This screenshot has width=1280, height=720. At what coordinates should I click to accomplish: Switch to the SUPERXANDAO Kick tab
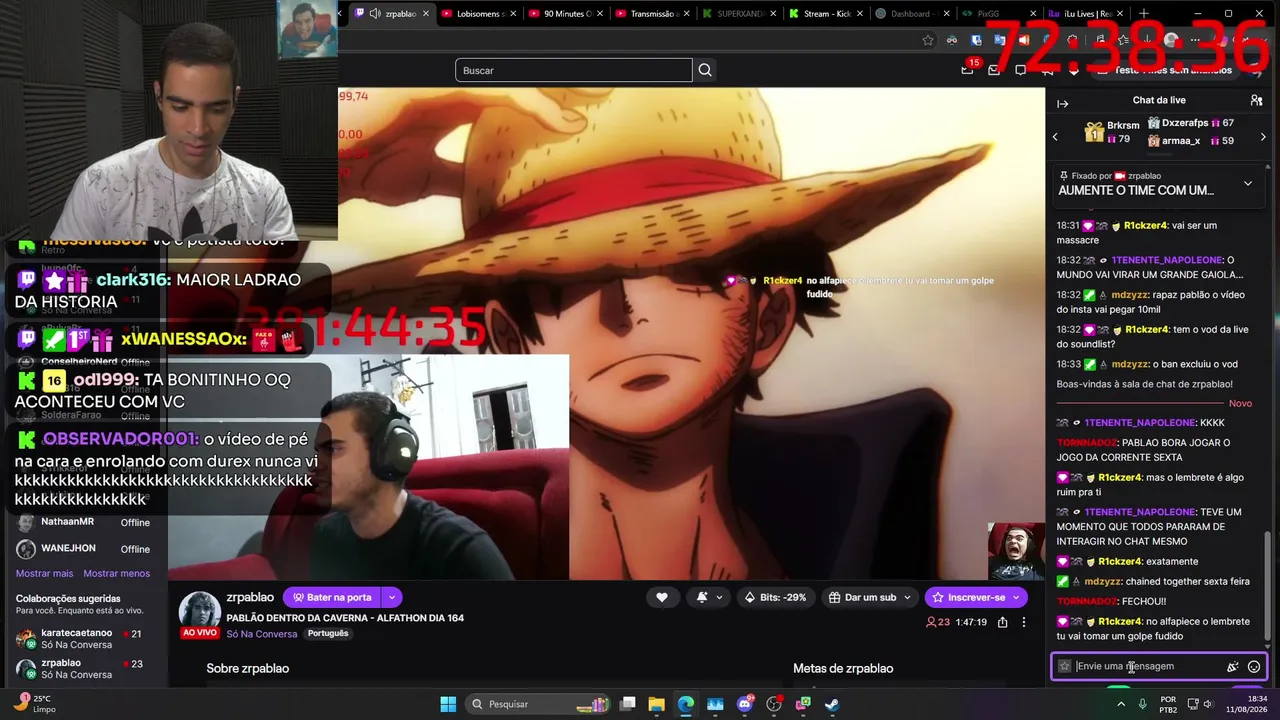(739, 14)
